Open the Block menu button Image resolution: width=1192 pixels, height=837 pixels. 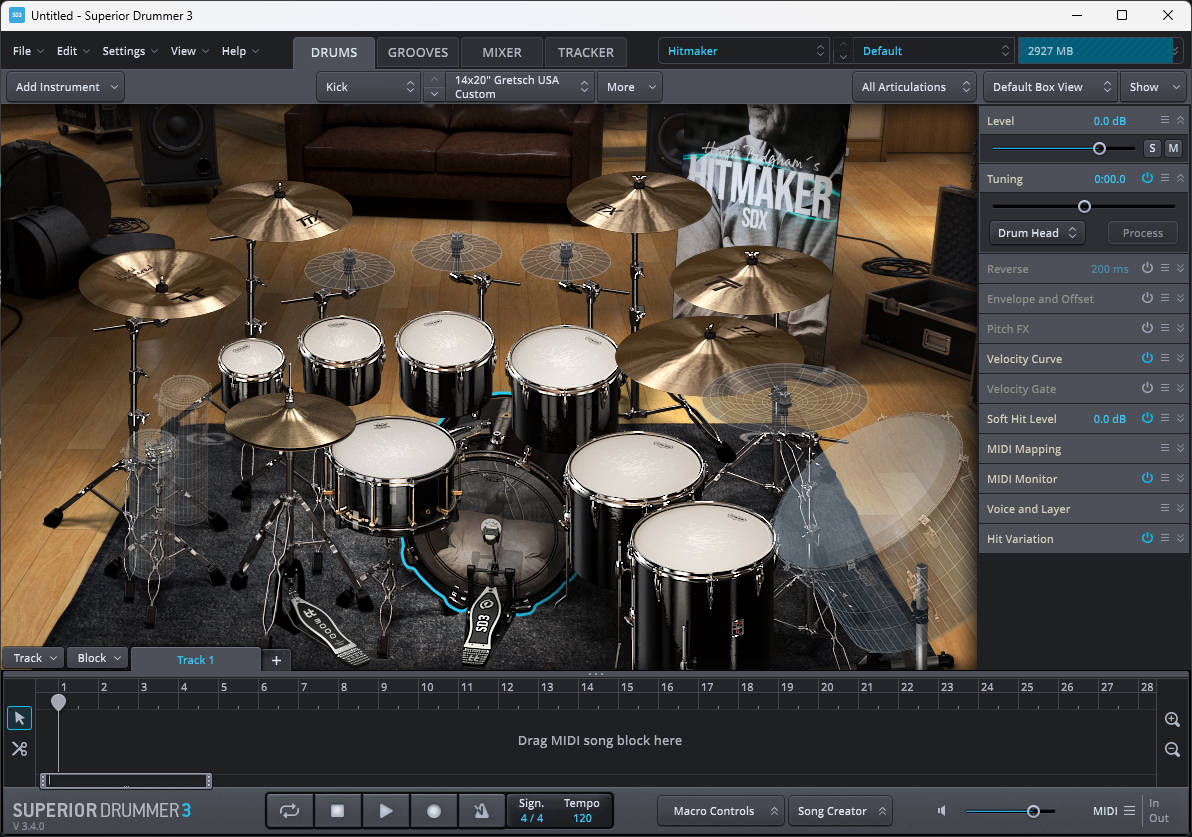coord(99,658)
